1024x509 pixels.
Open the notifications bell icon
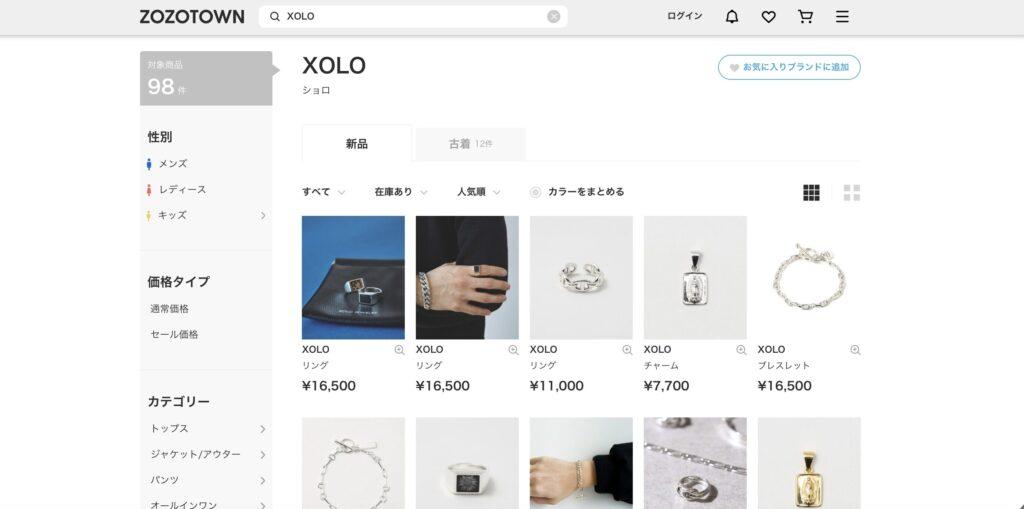(x=732, y=17)
